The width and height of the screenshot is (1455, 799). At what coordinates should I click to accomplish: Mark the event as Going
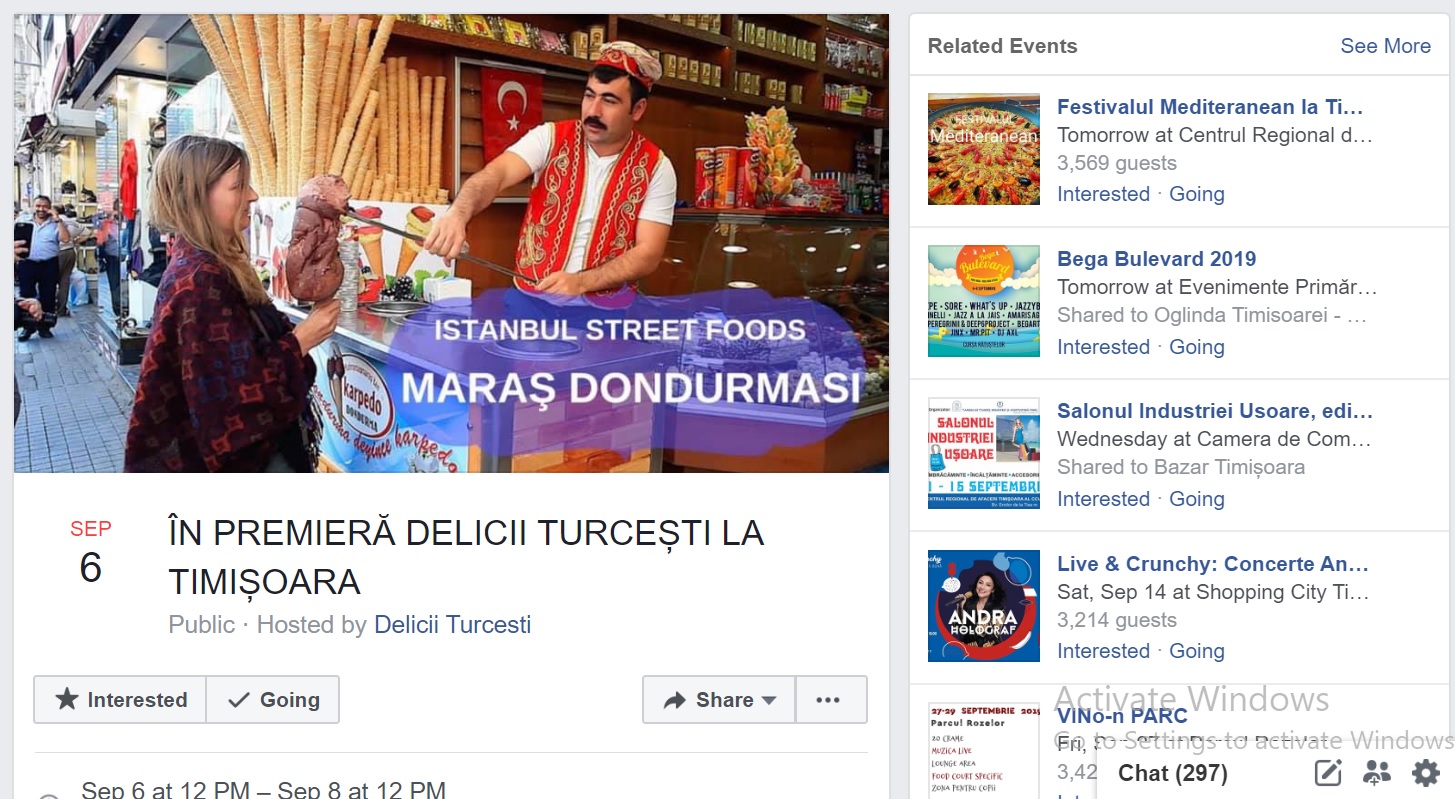(273, 700)
